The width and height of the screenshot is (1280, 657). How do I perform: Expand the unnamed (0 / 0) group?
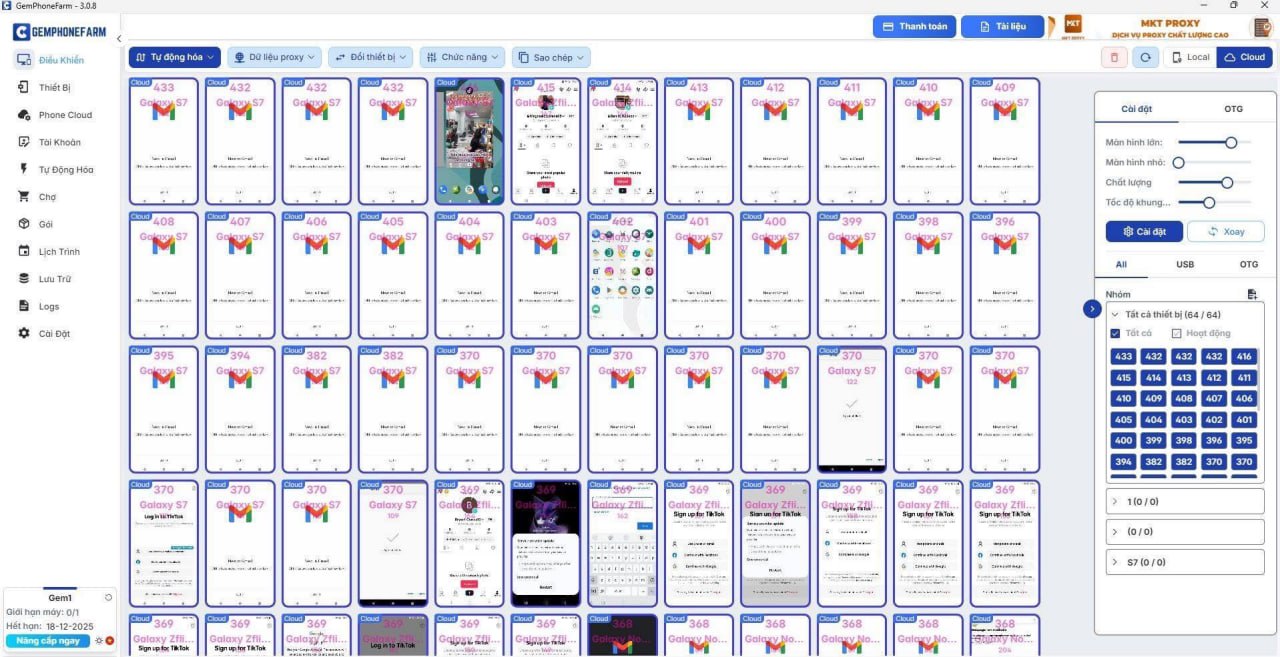coord(1185,532)
